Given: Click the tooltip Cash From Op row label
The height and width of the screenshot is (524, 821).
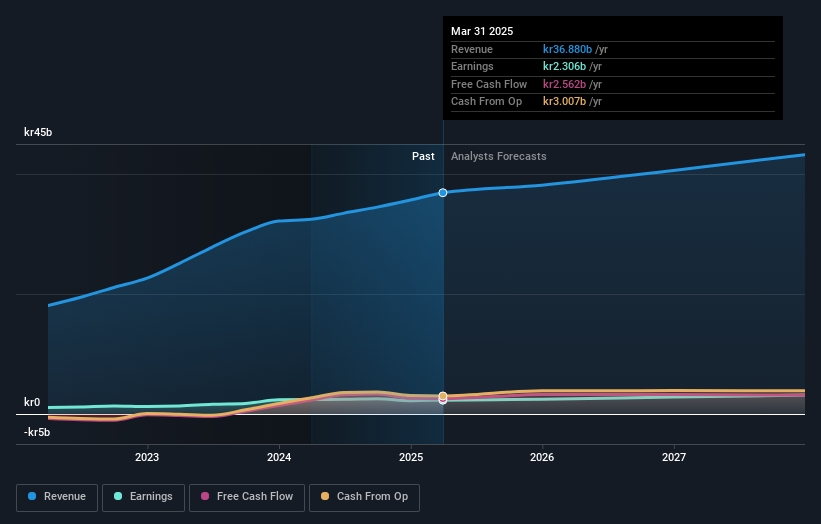Looking at the screenshot, I should (x=486, y=102).
